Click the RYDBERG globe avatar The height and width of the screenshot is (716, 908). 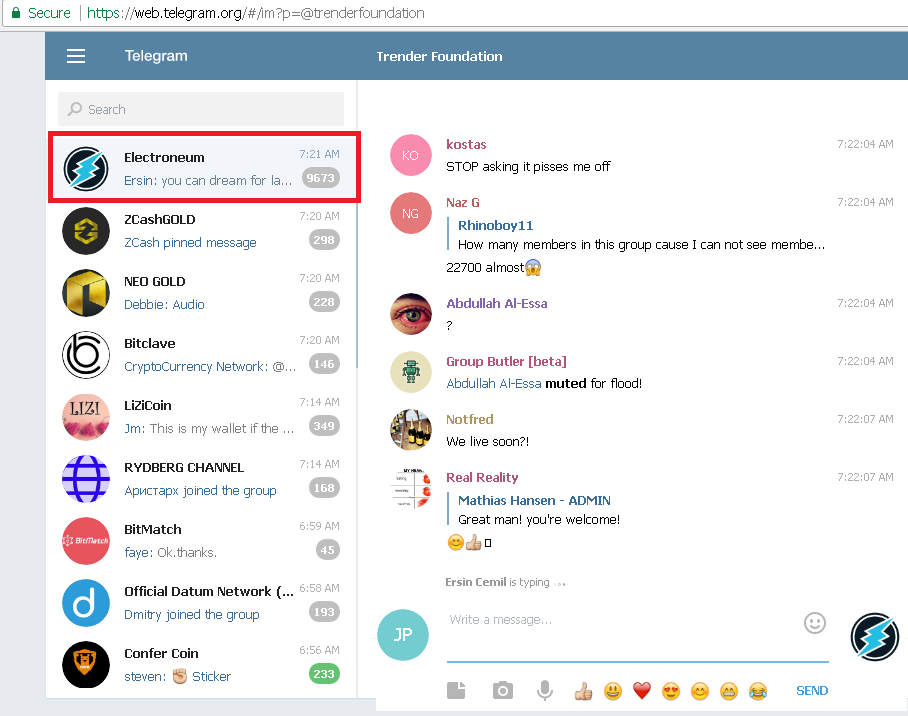[x=86, y=478]
